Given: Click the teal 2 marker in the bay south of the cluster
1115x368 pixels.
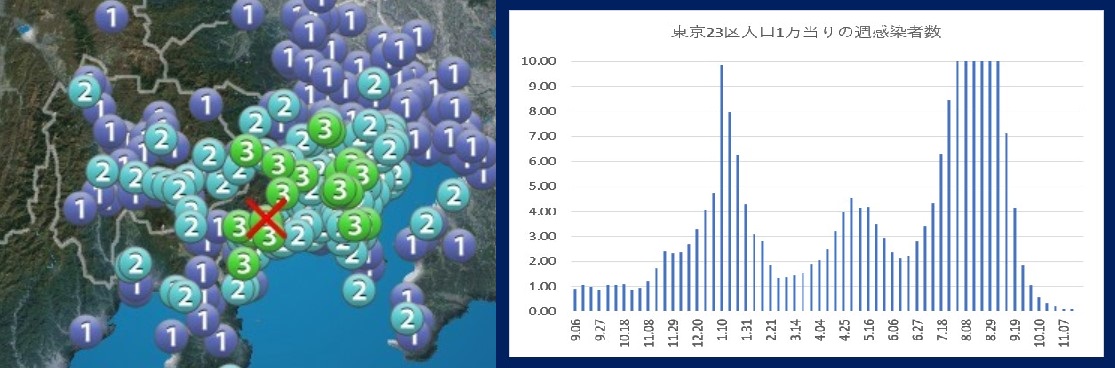Looking at the screenshot, I should tap(359, 289).
